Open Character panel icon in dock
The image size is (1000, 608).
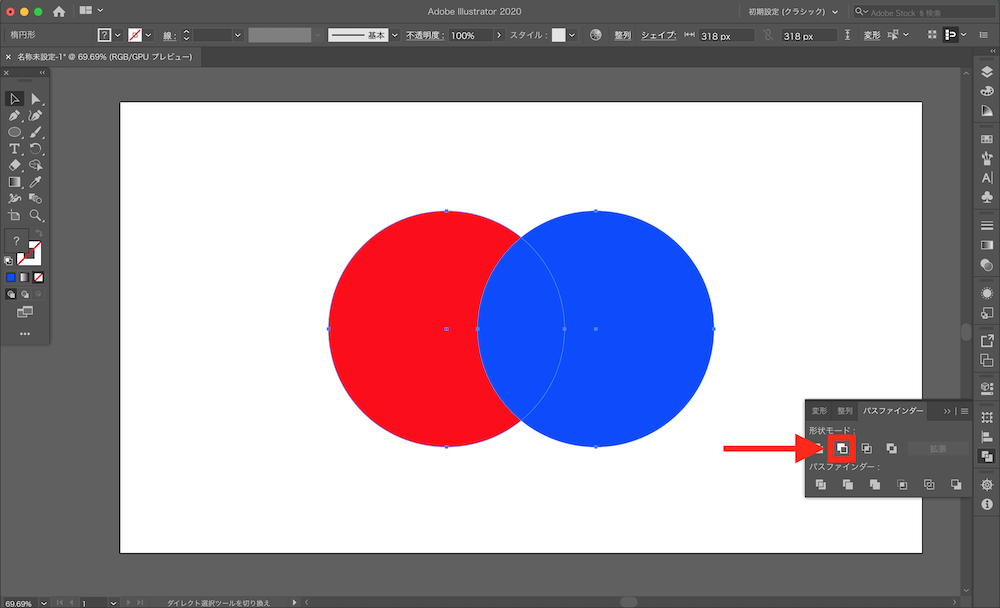click(x=987, y=178)
